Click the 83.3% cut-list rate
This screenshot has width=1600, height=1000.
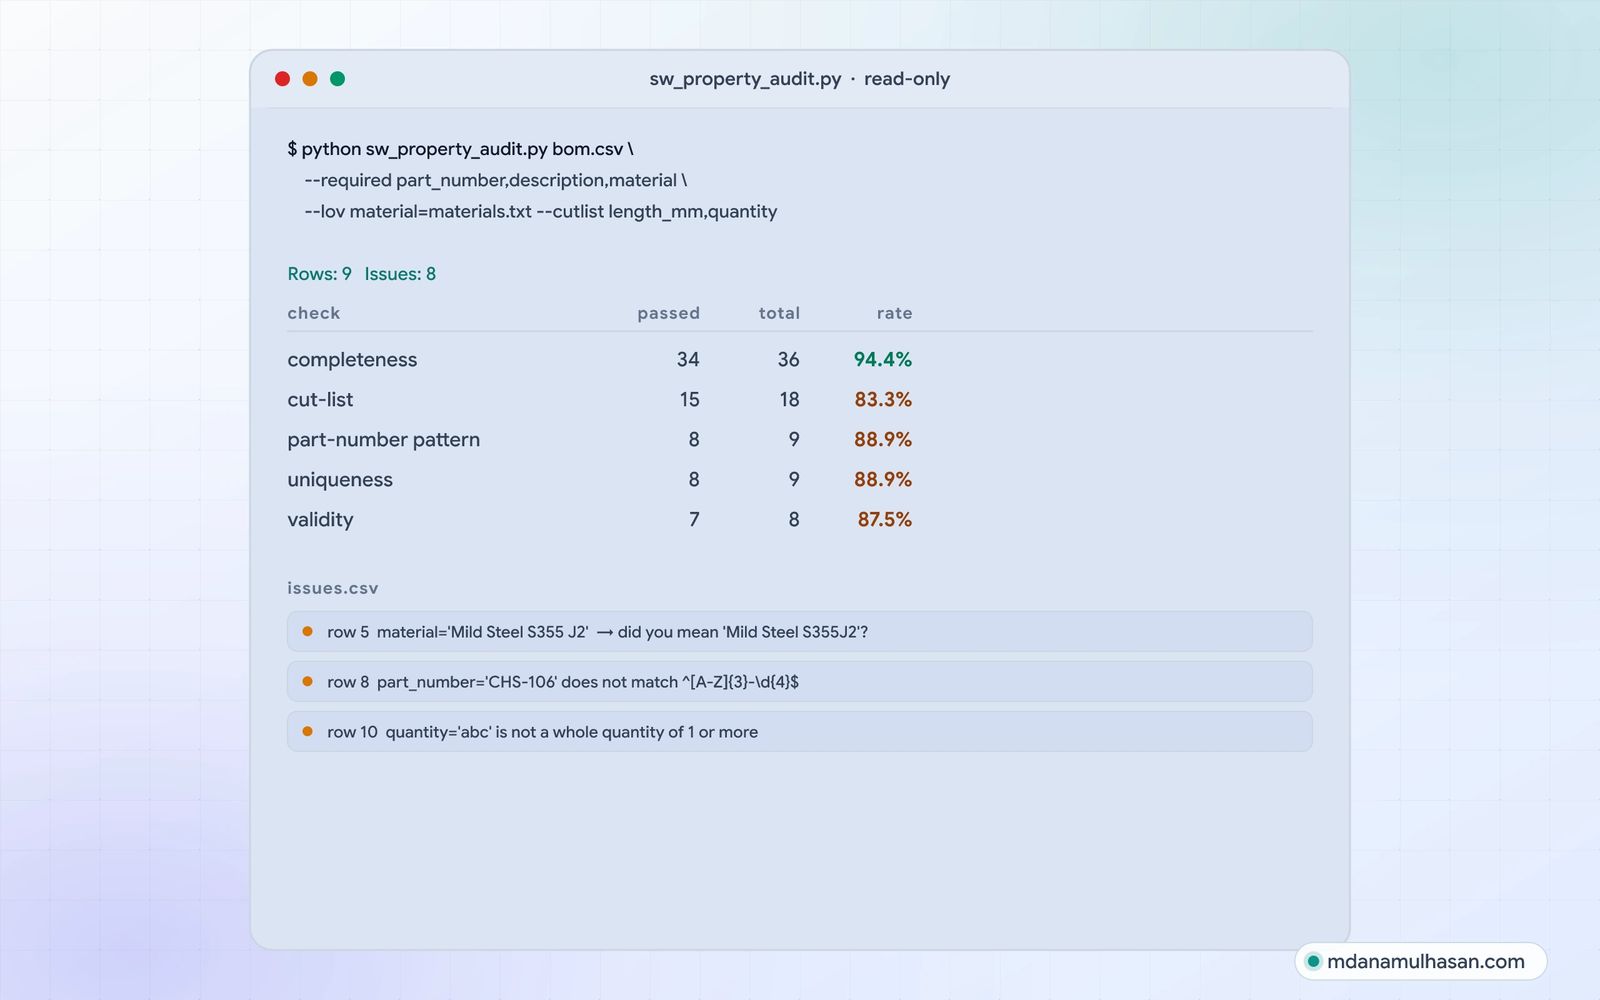[883, 399]
